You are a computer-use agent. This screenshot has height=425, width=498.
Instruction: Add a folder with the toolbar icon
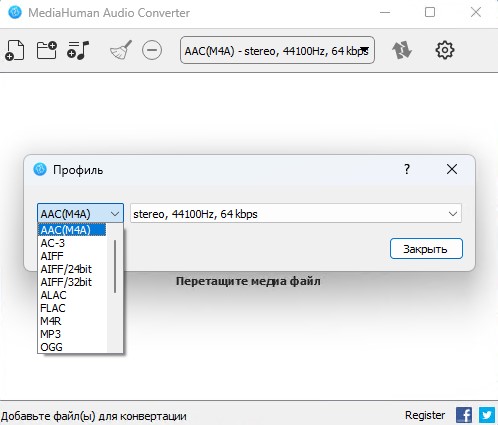(46, 50)
